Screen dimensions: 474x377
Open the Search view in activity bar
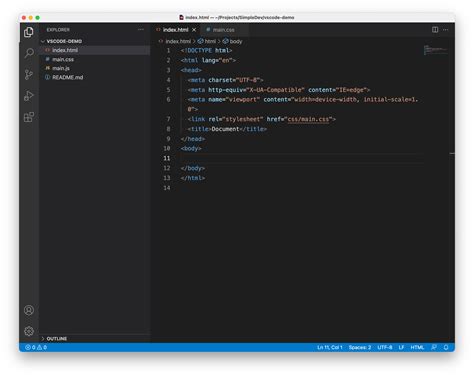pos(29,53)
